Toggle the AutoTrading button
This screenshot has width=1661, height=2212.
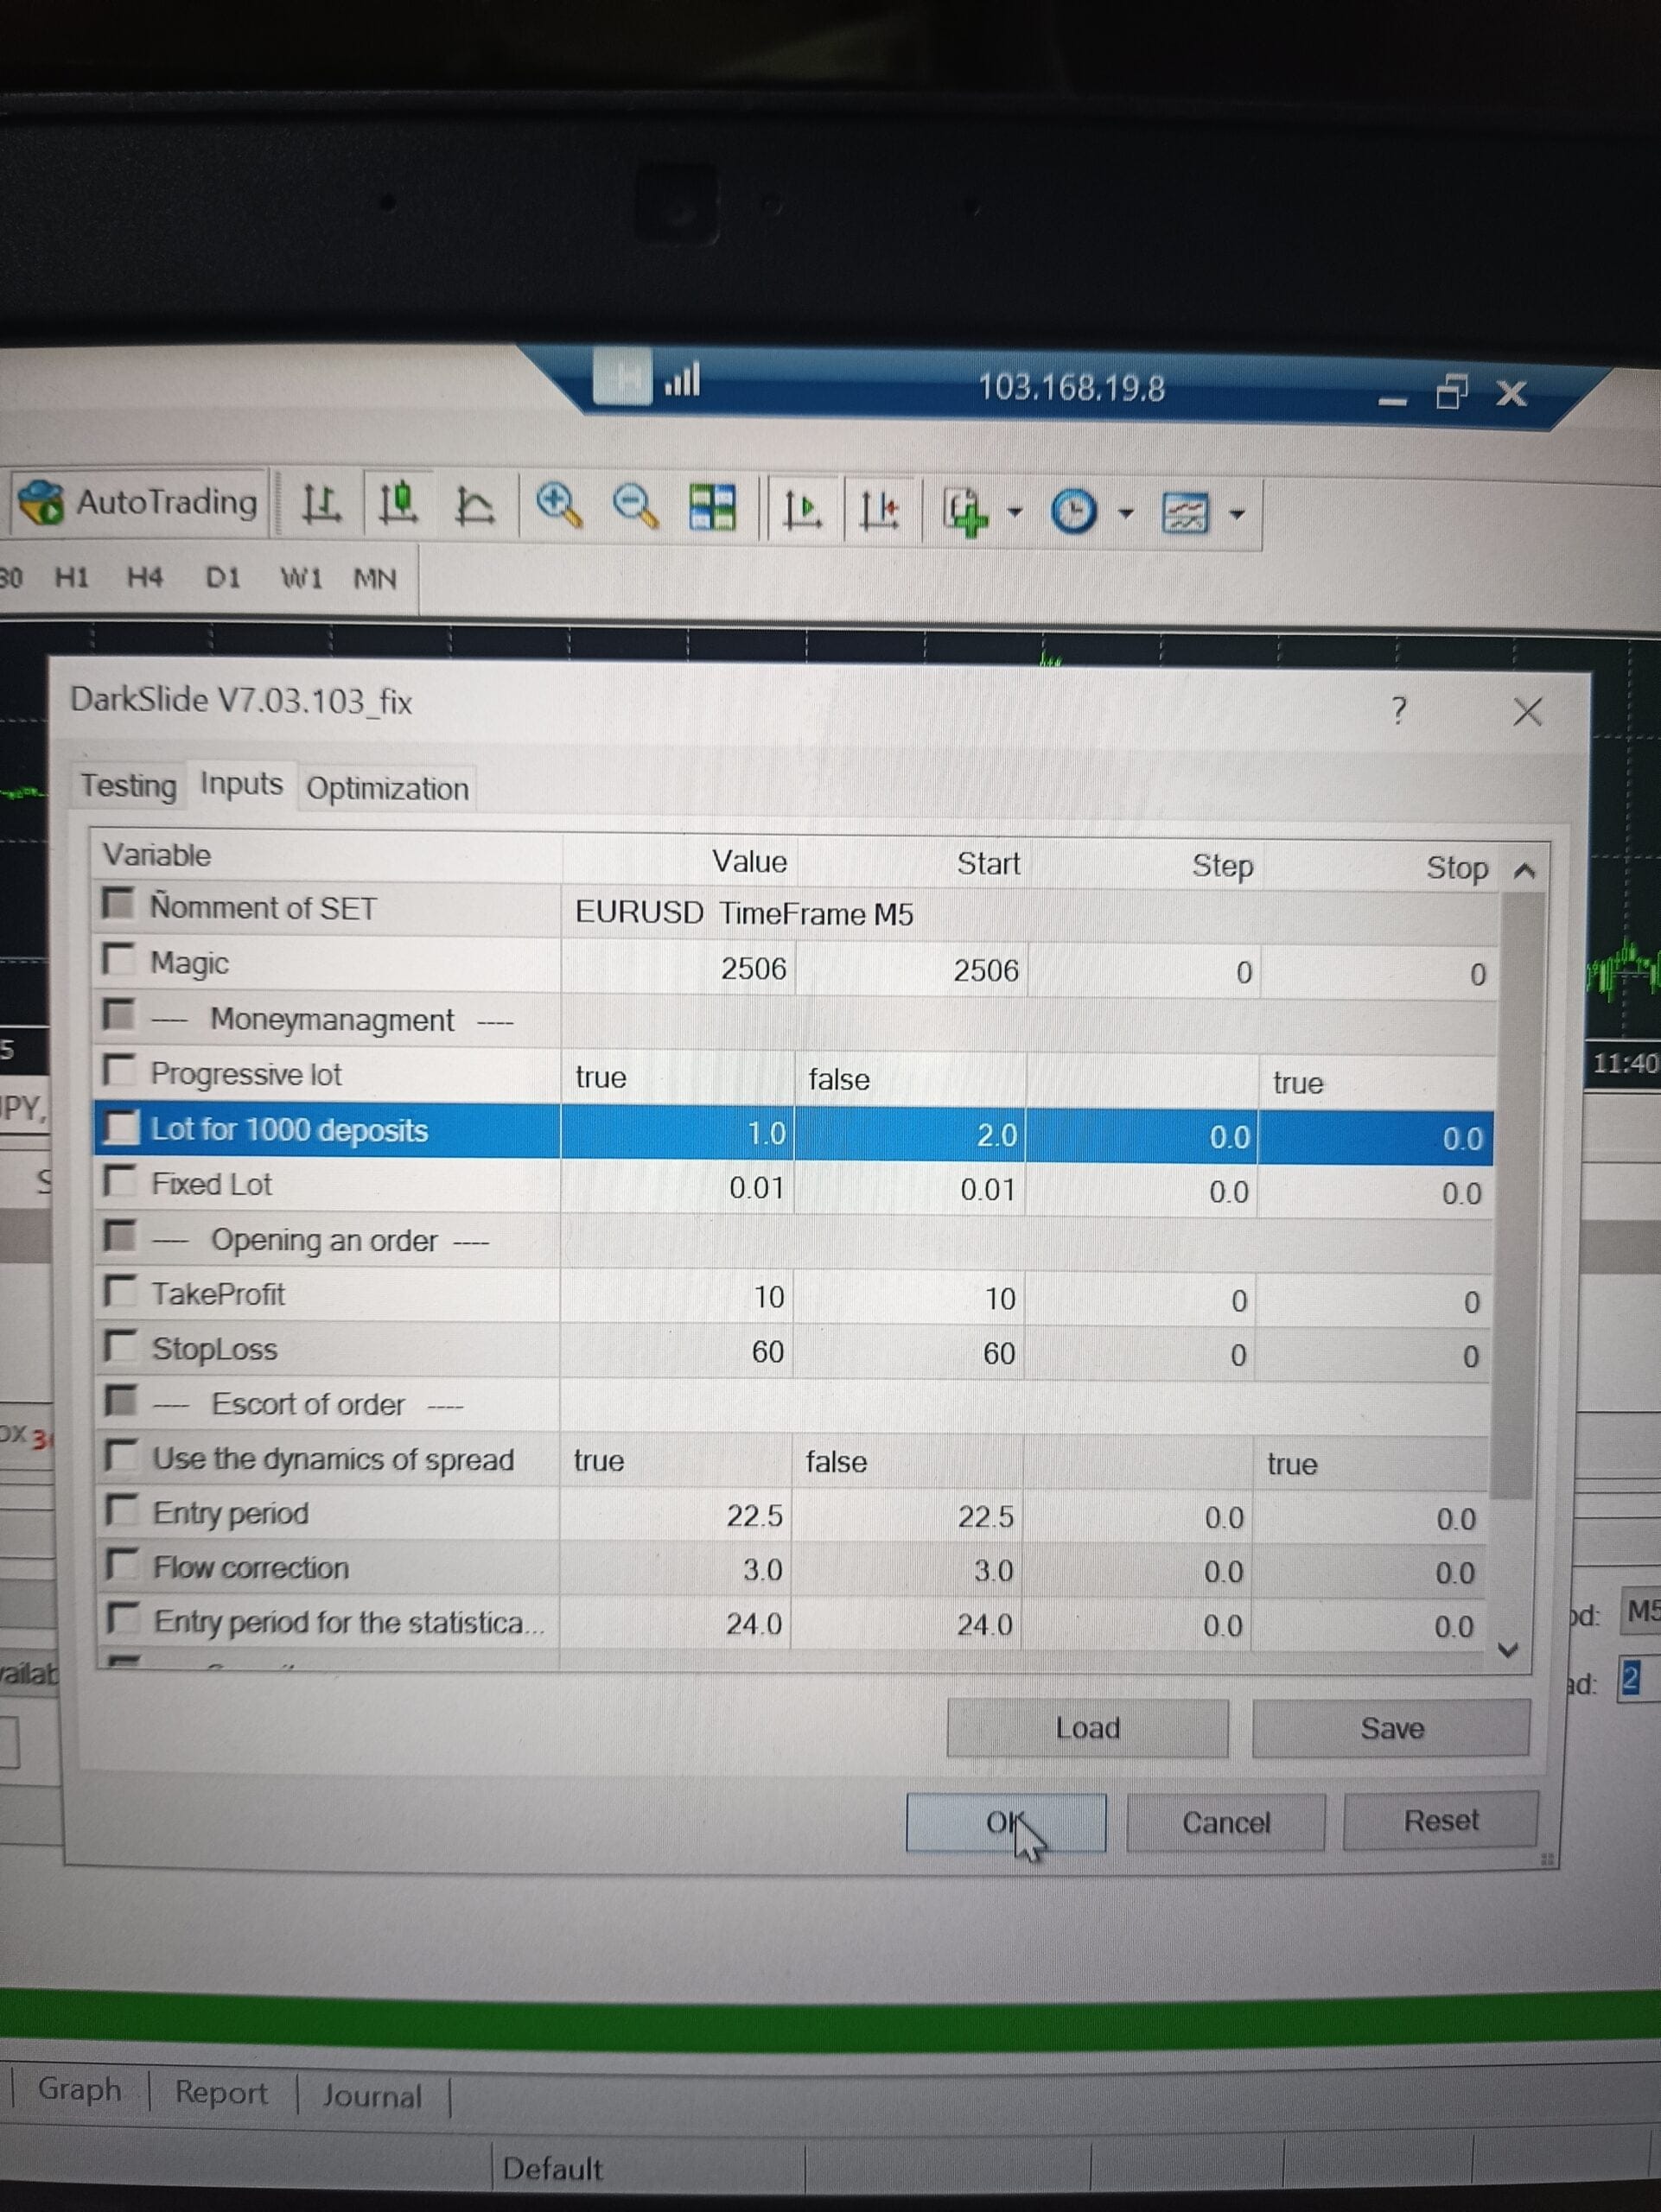[x=140, y=502]
